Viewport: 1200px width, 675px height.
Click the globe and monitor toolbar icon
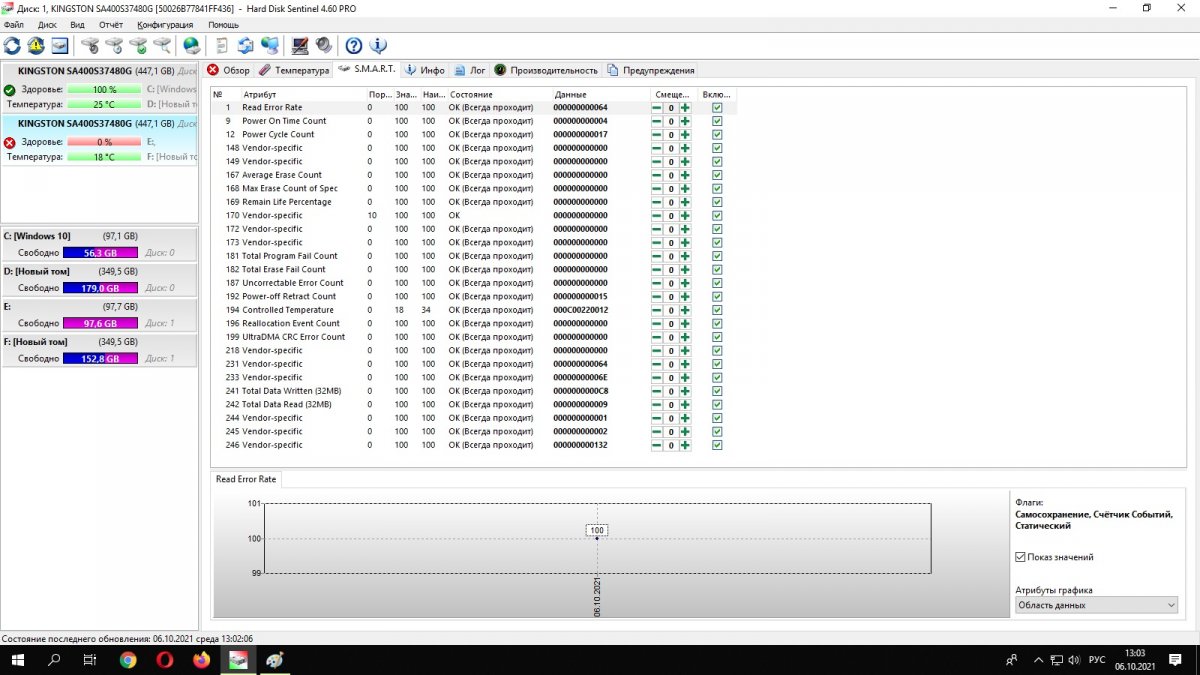click(x=269, y=45)
